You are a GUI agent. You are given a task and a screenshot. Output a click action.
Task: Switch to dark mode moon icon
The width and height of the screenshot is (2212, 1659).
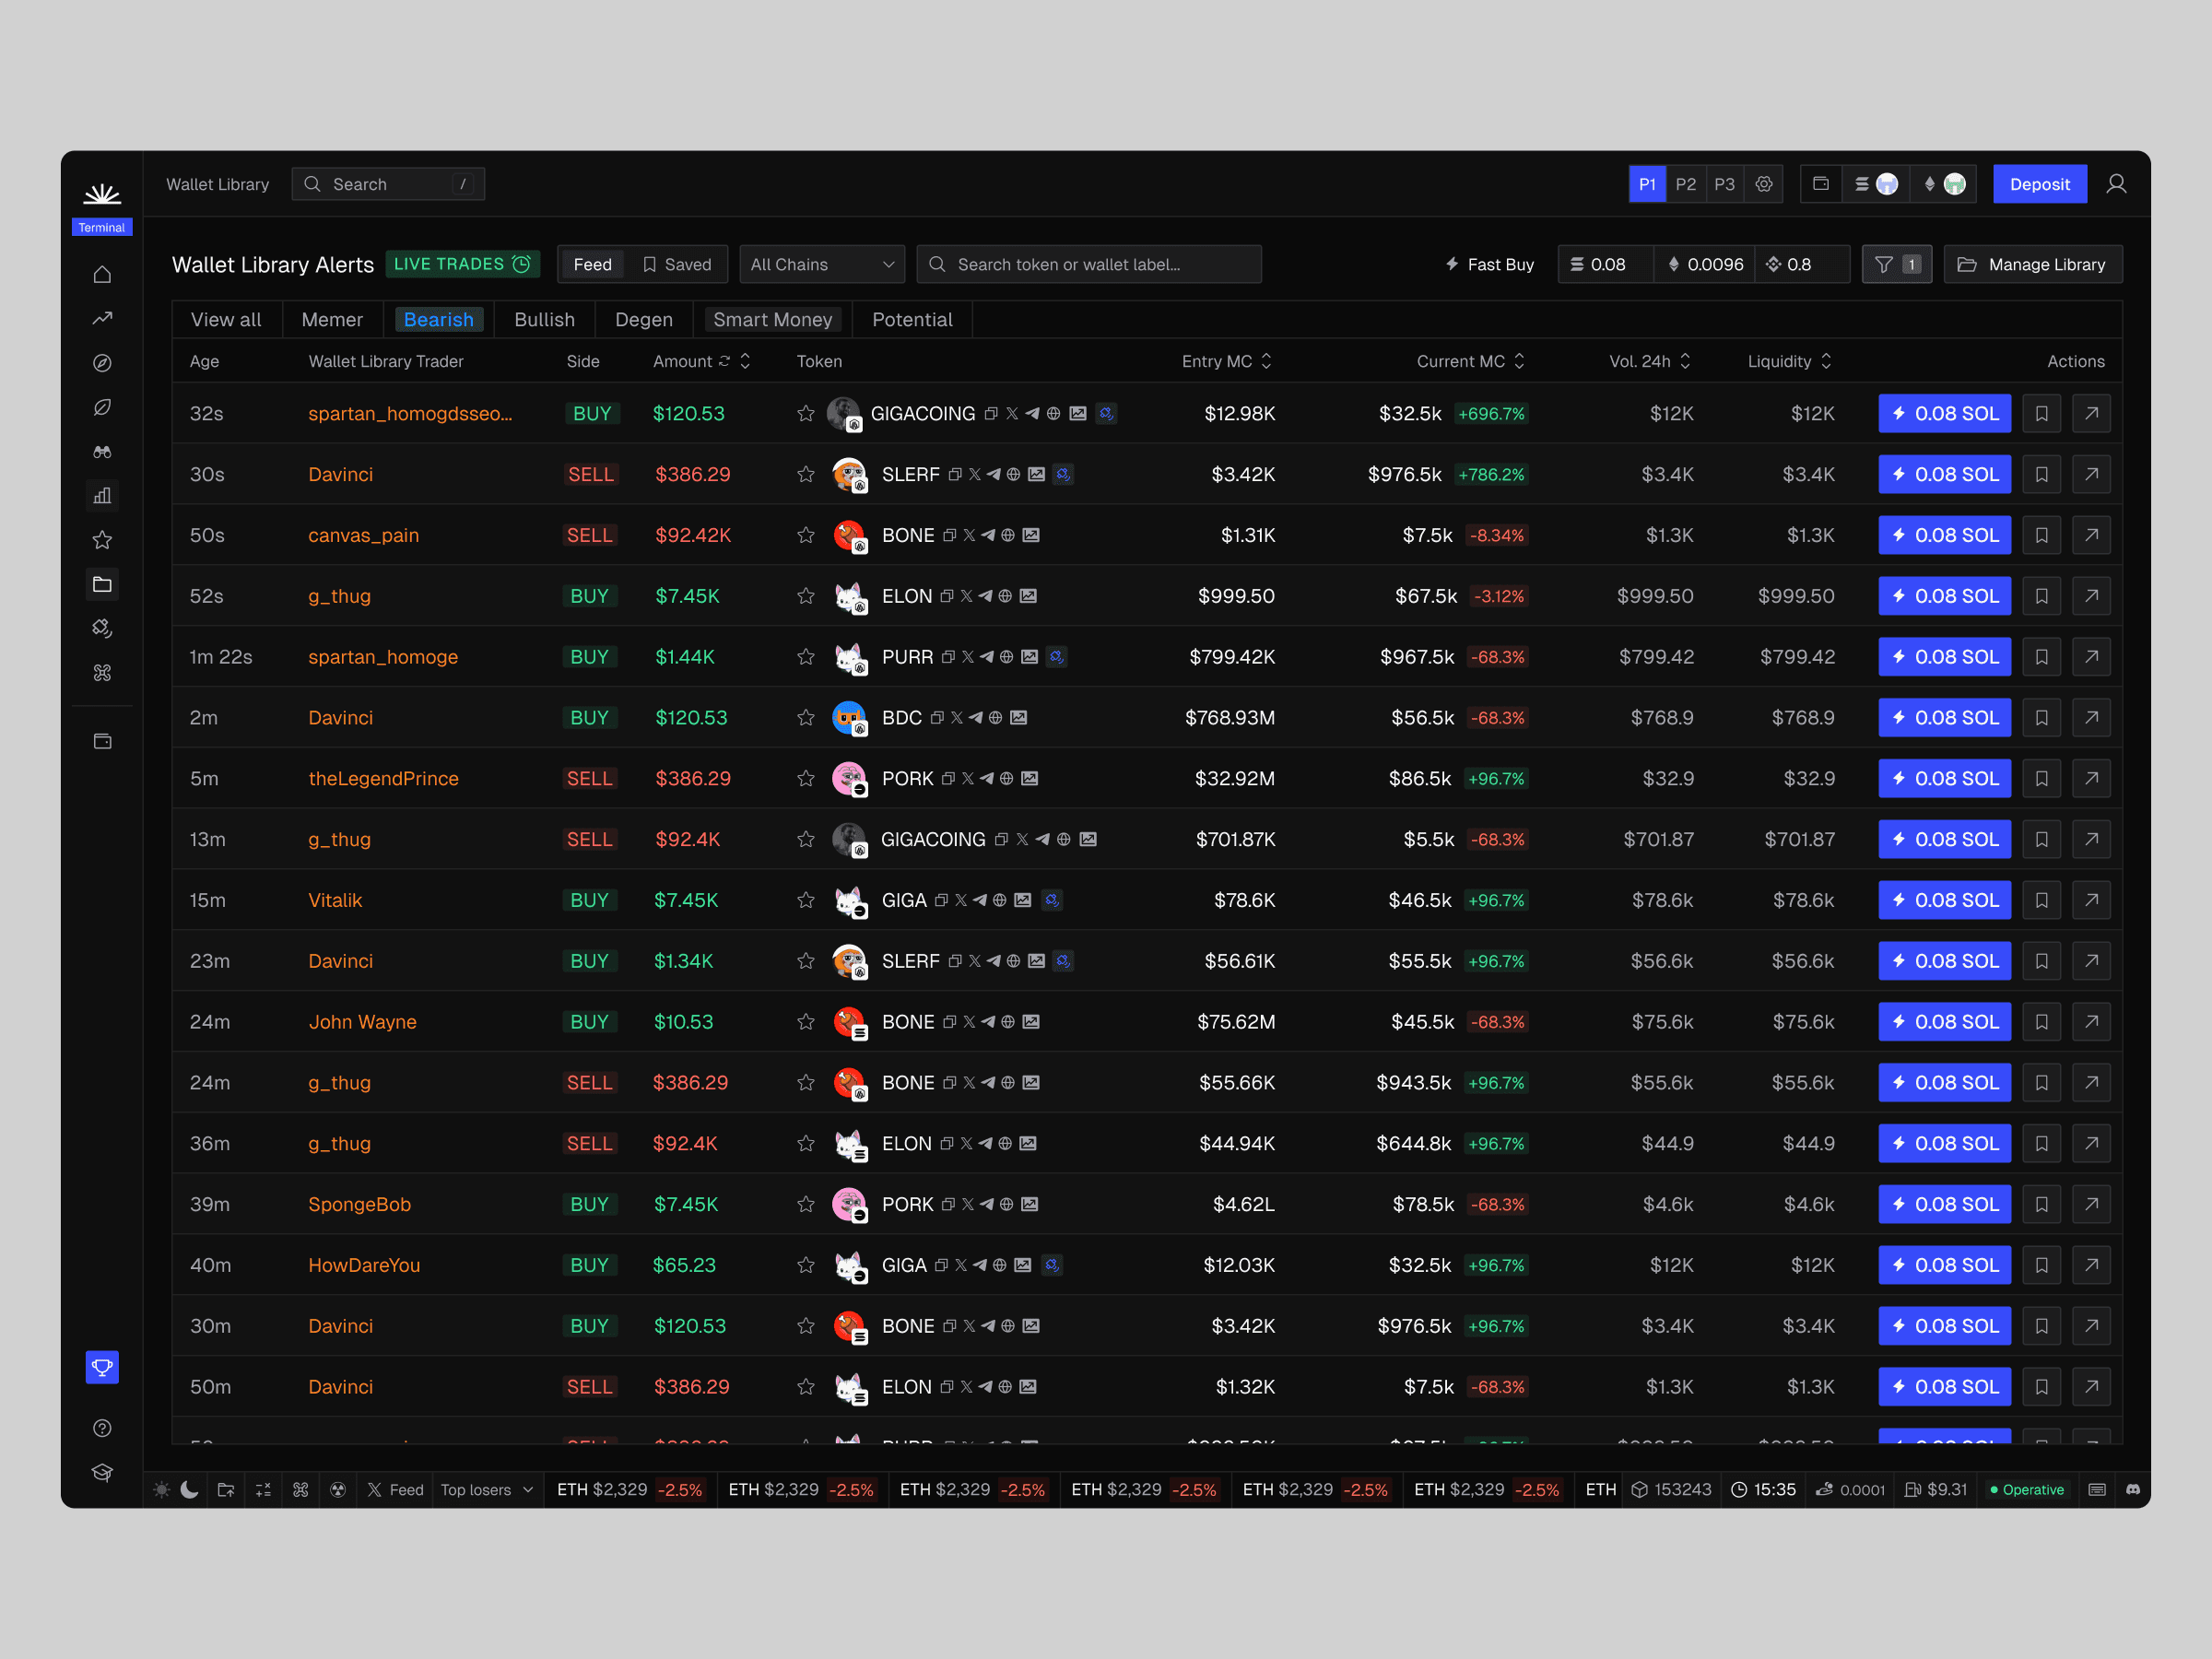tap(189, 1489)
